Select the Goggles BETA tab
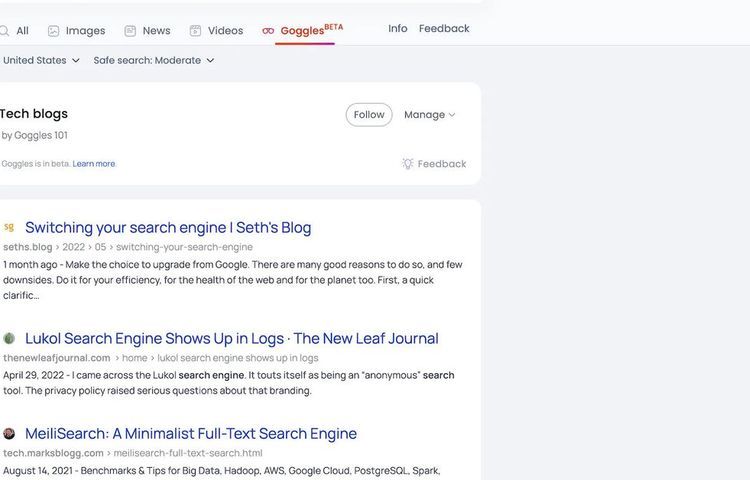Screen dimensions: 750x480 click(x=303, y=31)
